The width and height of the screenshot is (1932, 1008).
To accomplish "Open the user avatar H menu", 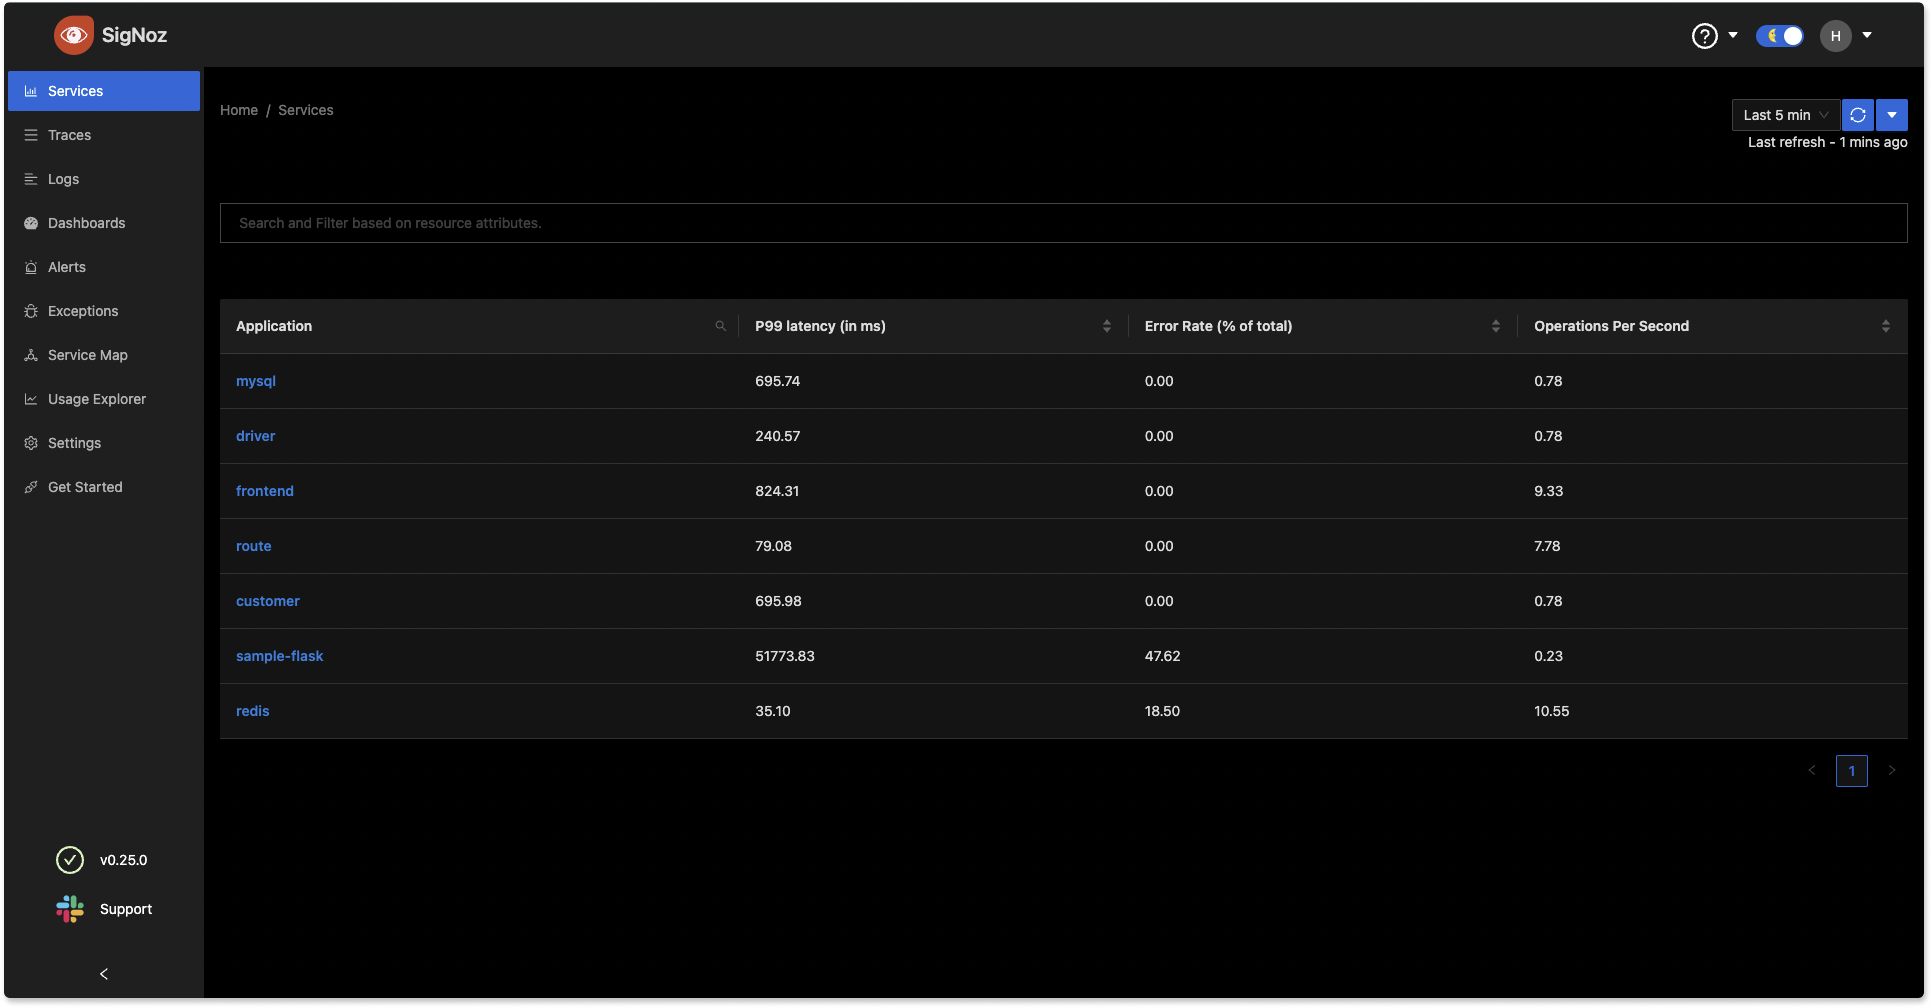I will (1835, 36).
